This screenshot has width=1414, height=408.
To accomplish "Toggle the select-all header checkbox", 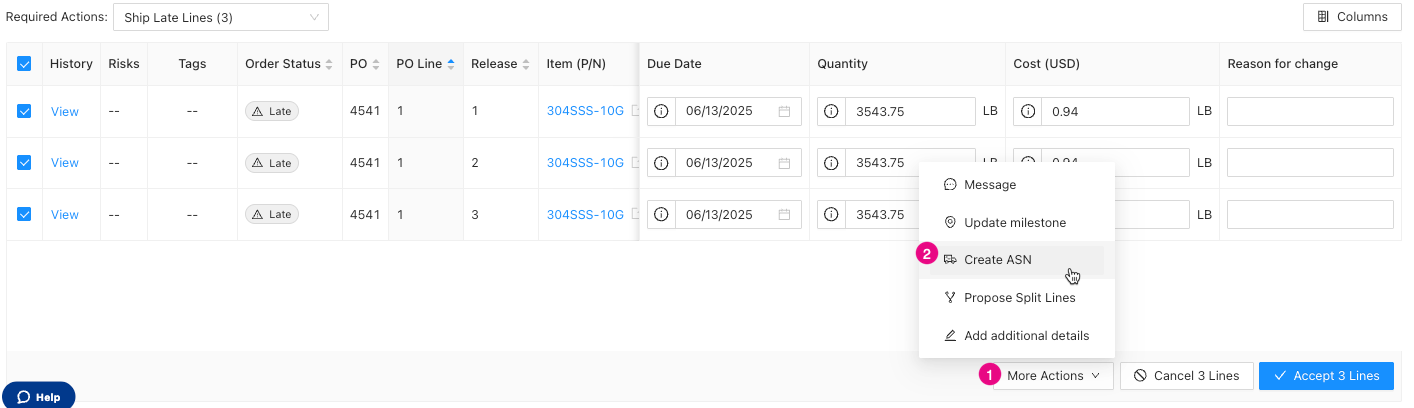I will (25, 64).
